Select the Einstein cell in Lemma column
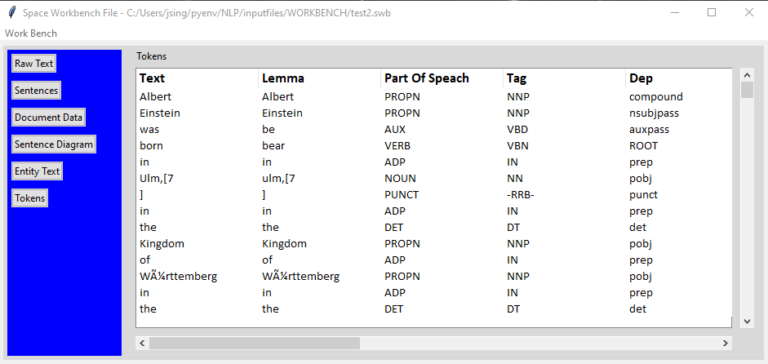This screenshot has height=364, width=768. coord(282,113)
